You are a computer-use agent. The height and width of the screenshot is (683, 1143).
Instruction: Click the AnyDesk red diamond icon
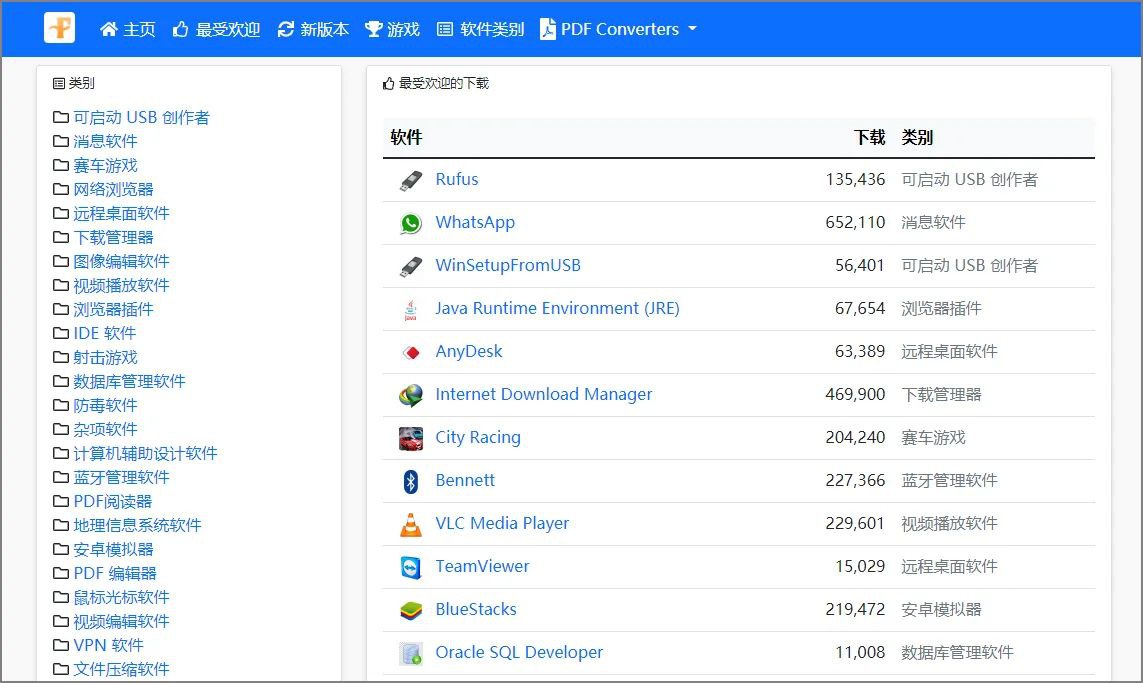click(409, 352)
